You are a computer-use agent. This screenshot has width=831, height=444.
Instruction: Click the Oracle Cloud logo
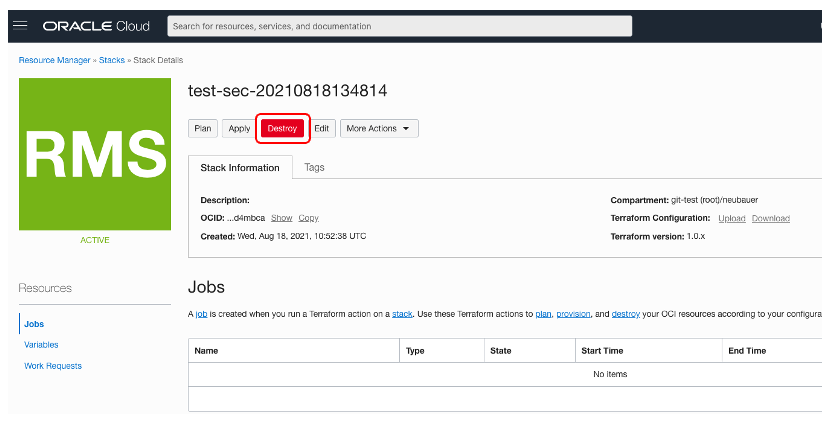tap(98, 25)
